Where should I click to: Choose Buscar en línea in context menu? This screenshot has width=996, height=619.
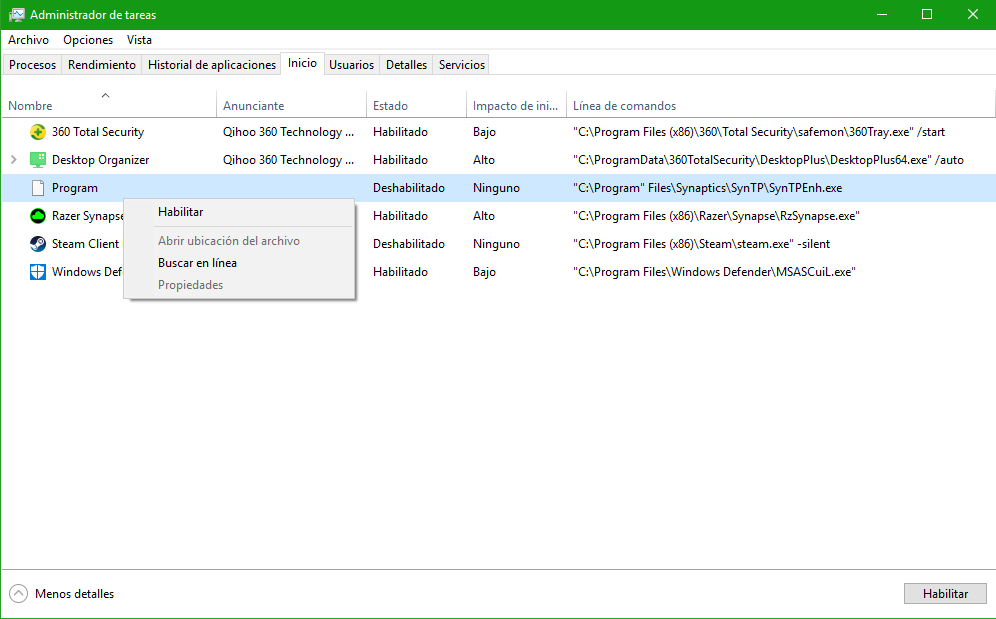click(x=239, y=263)
